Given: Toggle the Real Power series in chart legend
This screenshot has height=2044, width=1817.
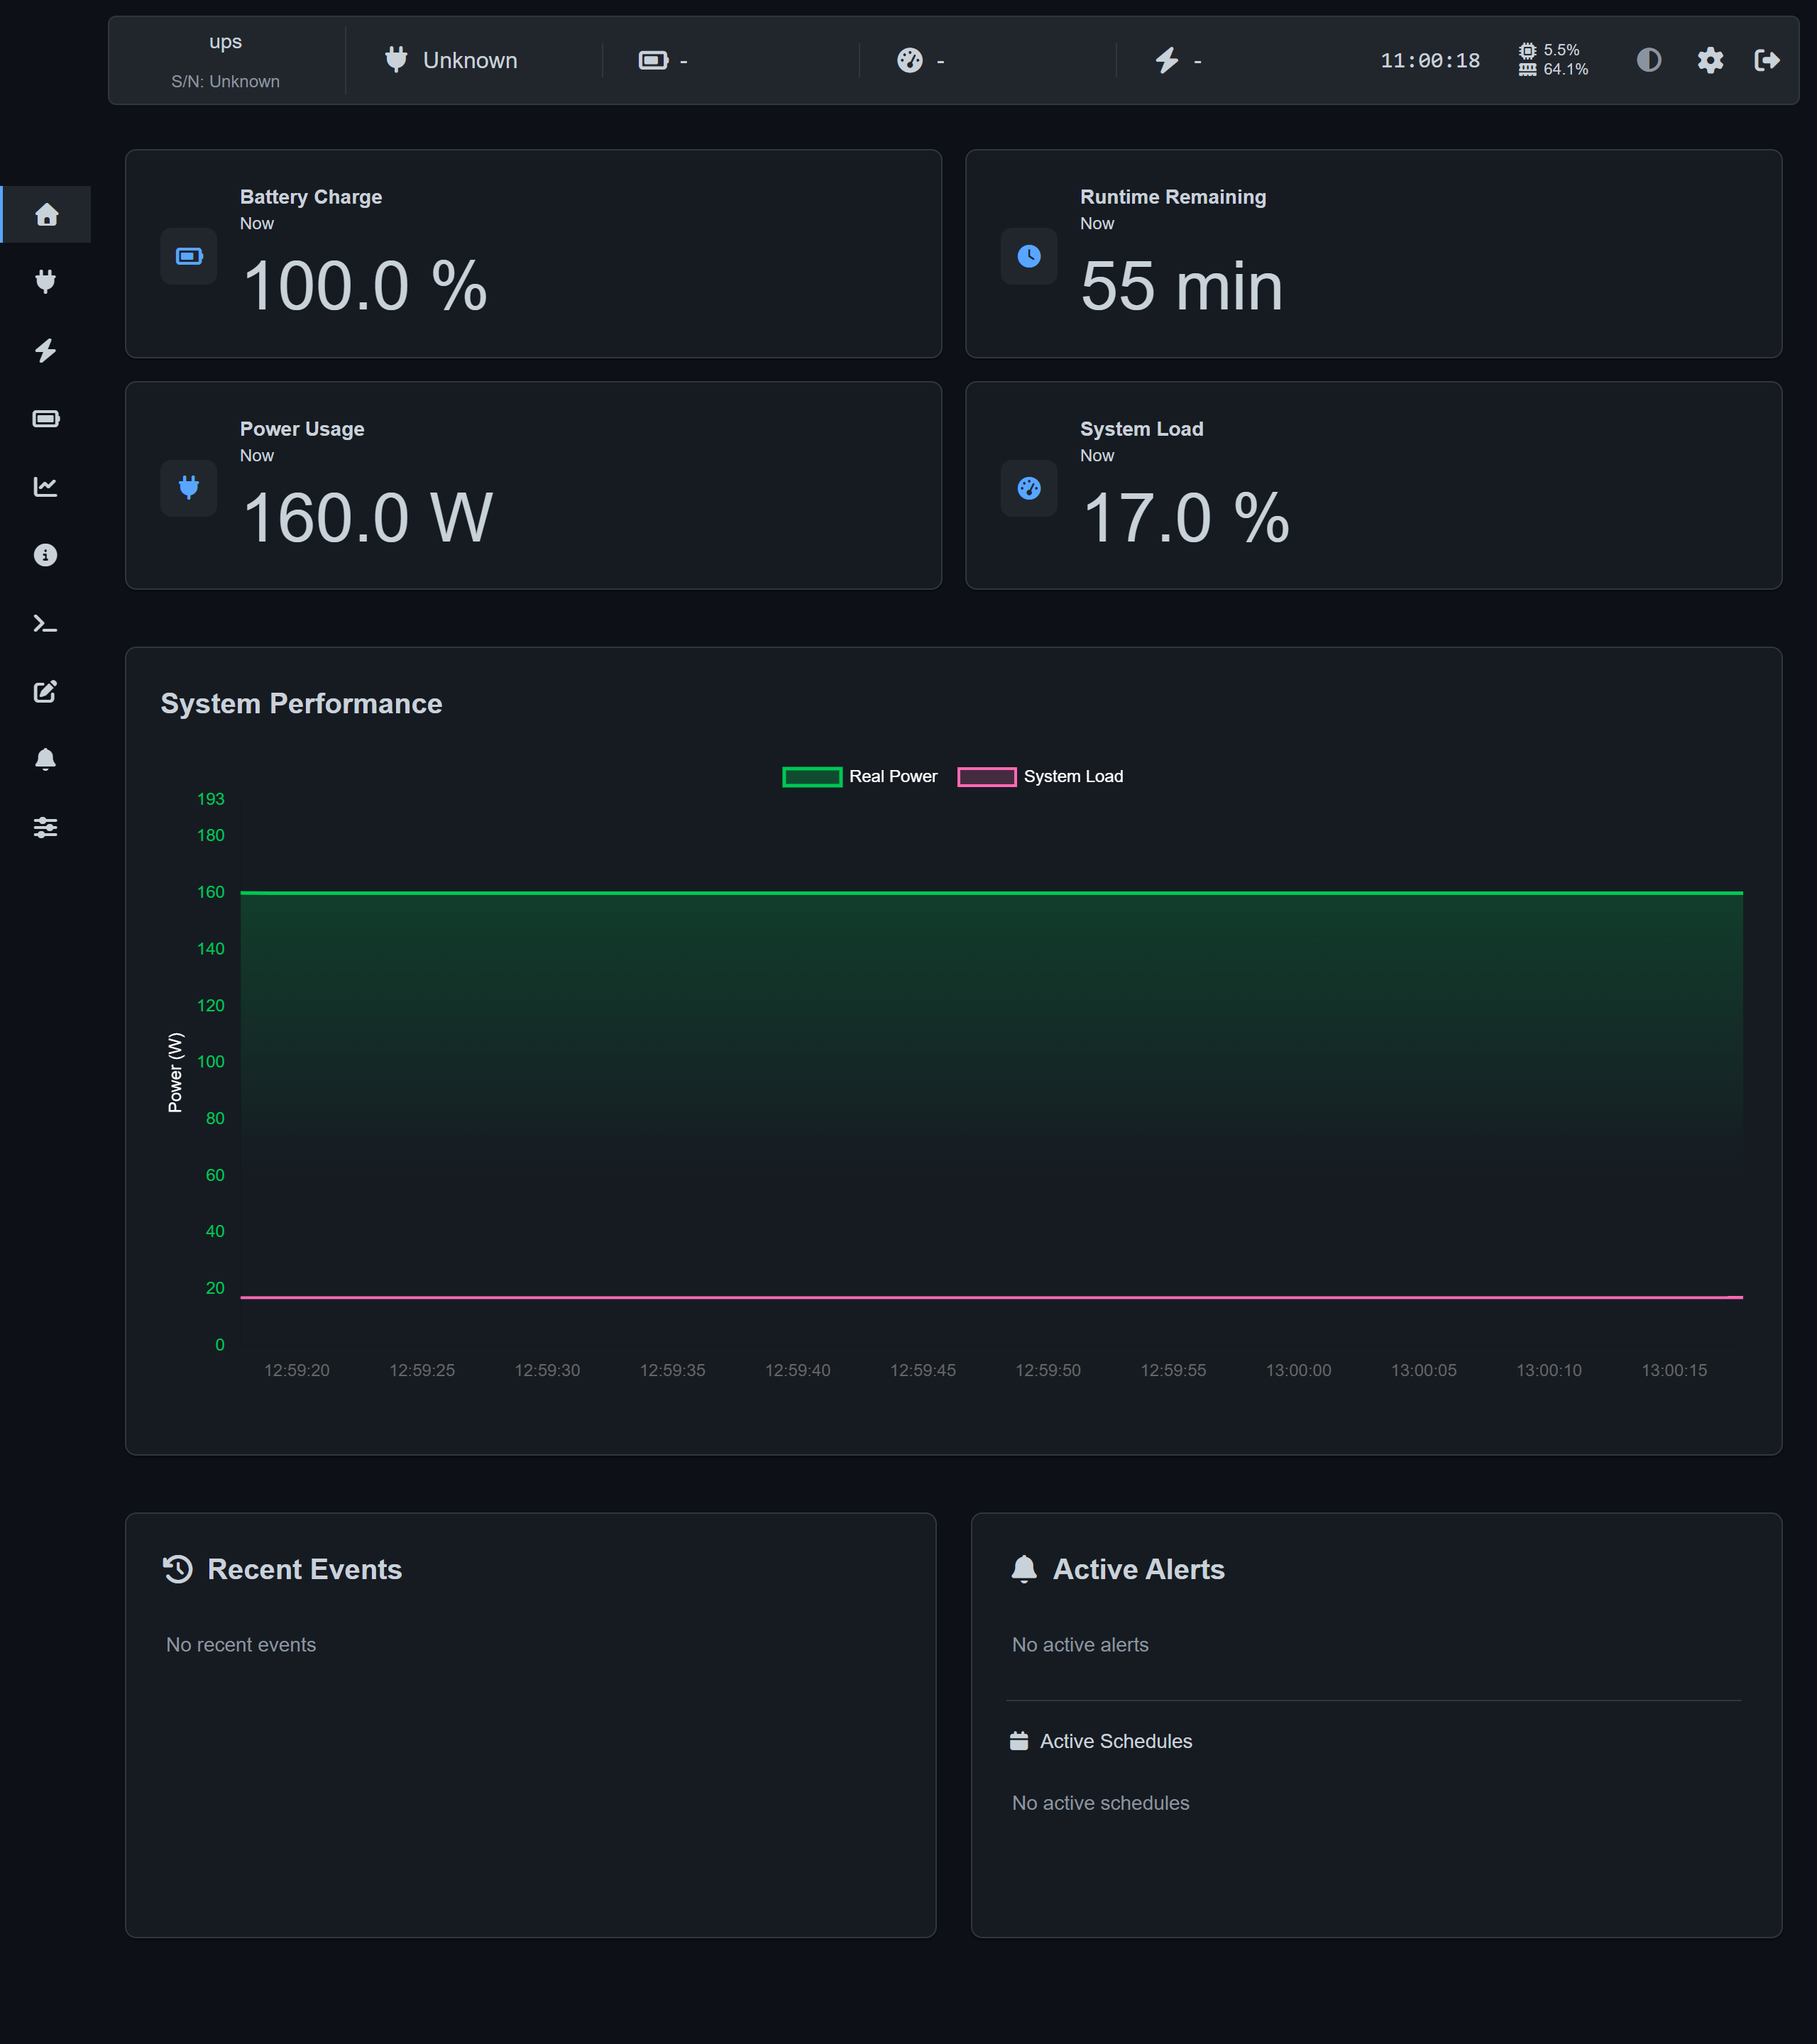Looking at the screenshot, I should 859,777.
